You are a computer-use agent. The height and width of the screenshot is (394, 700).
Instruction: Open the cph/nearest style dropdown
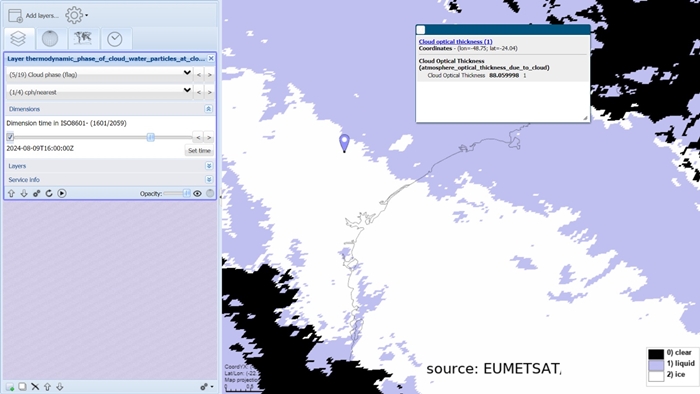pos(100,92)
